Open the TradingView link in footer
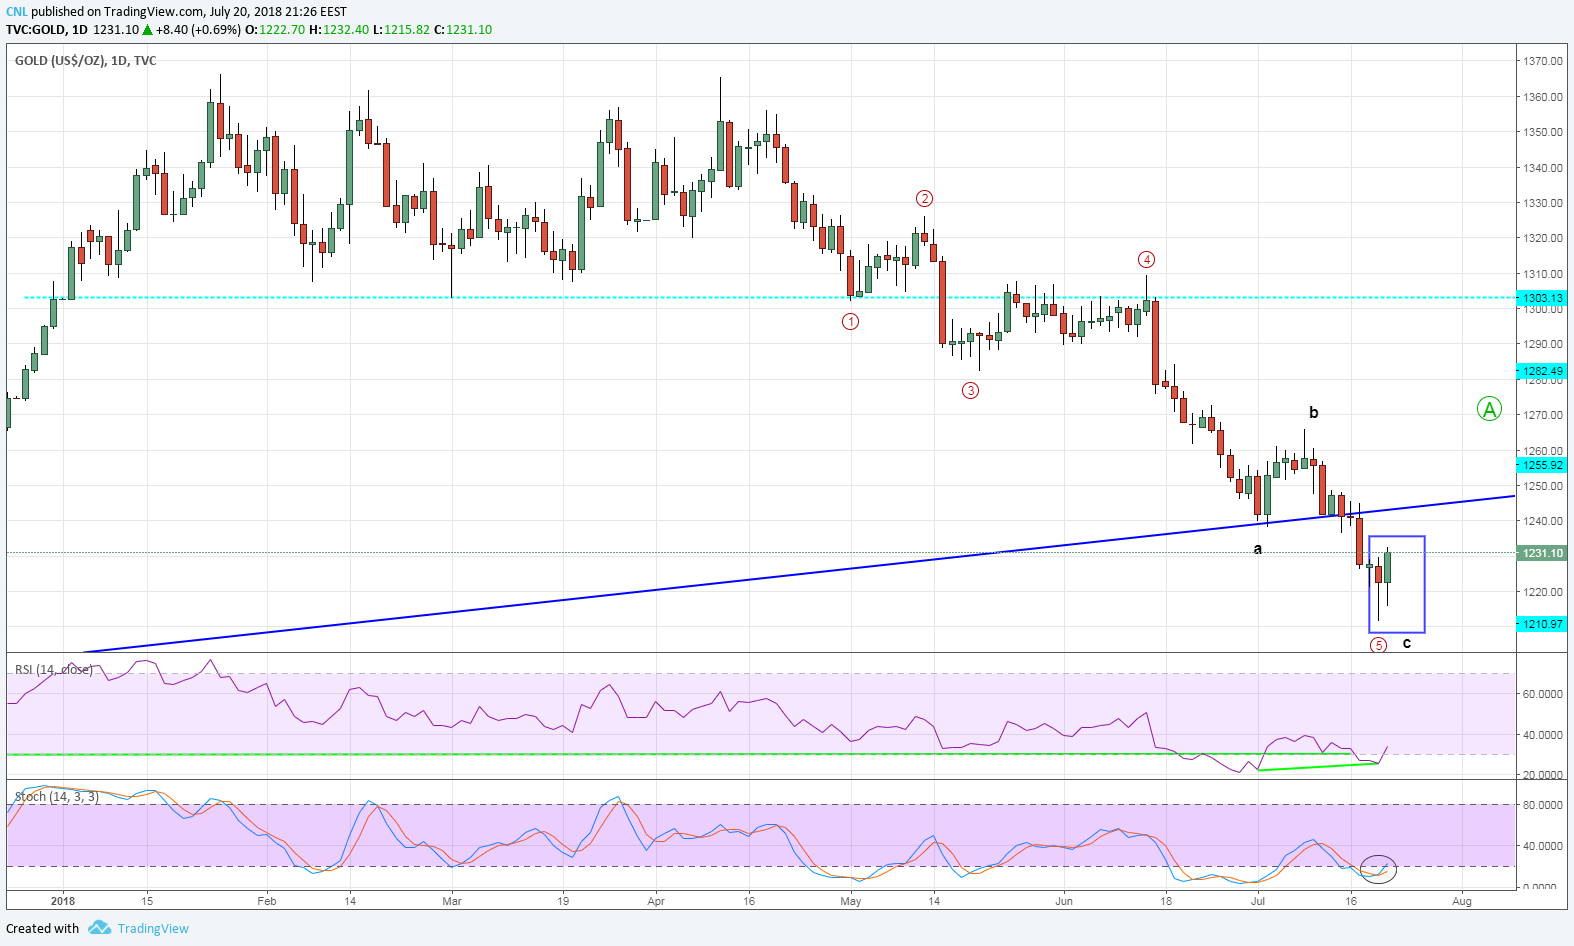The image size is (1574, 946). [x=153, y=928]
